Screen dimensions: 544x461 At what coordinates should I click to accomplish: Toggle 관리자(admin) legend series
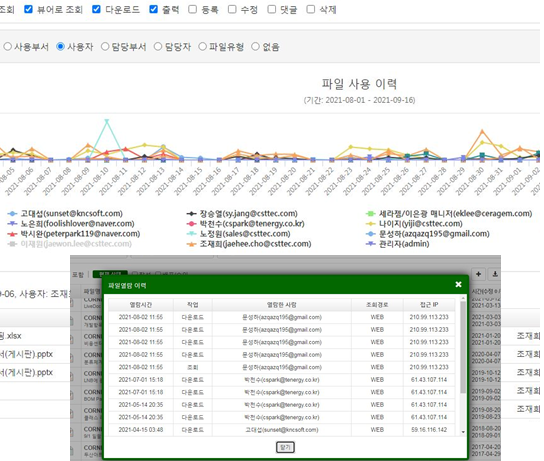[398, 244]
